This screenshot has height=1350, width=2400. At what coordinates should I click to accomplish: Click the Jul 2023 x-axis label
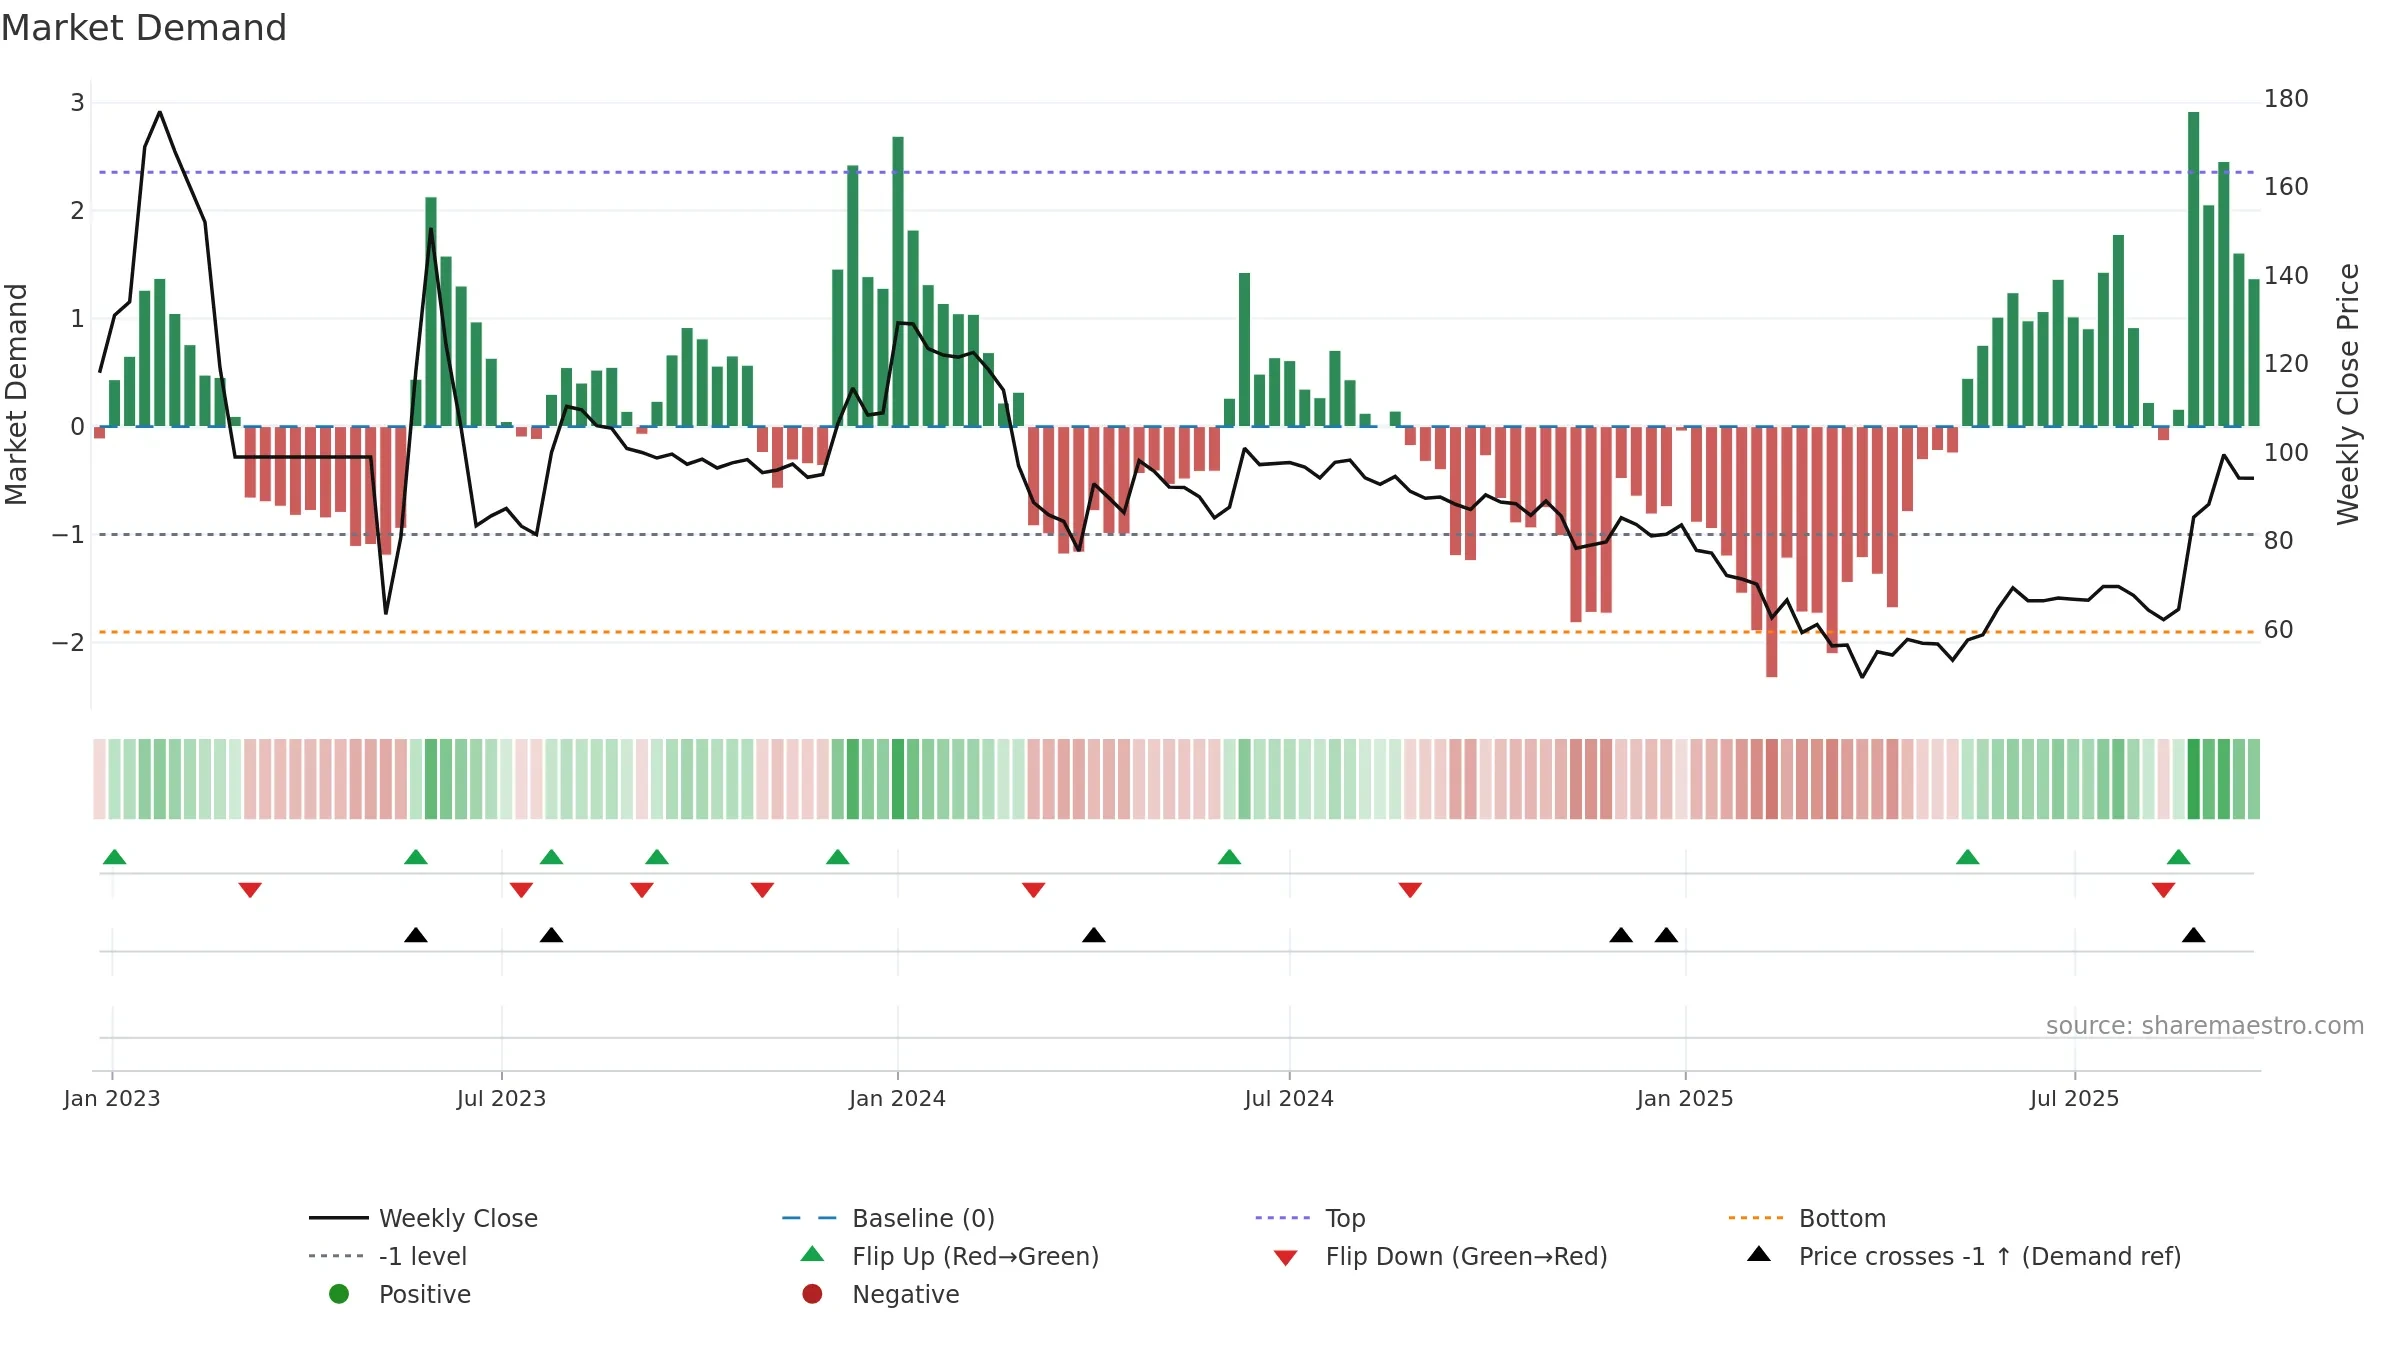coord(502,1098)
